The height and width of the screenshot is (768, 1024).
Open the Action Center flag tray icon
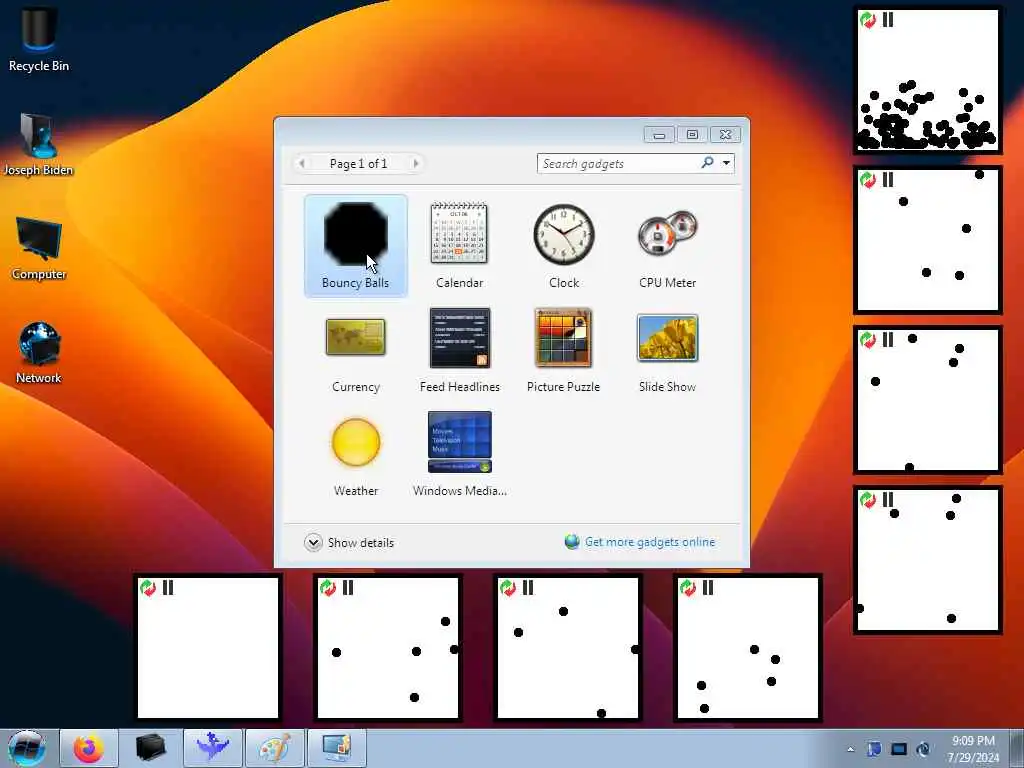click(x=874, y=749)
